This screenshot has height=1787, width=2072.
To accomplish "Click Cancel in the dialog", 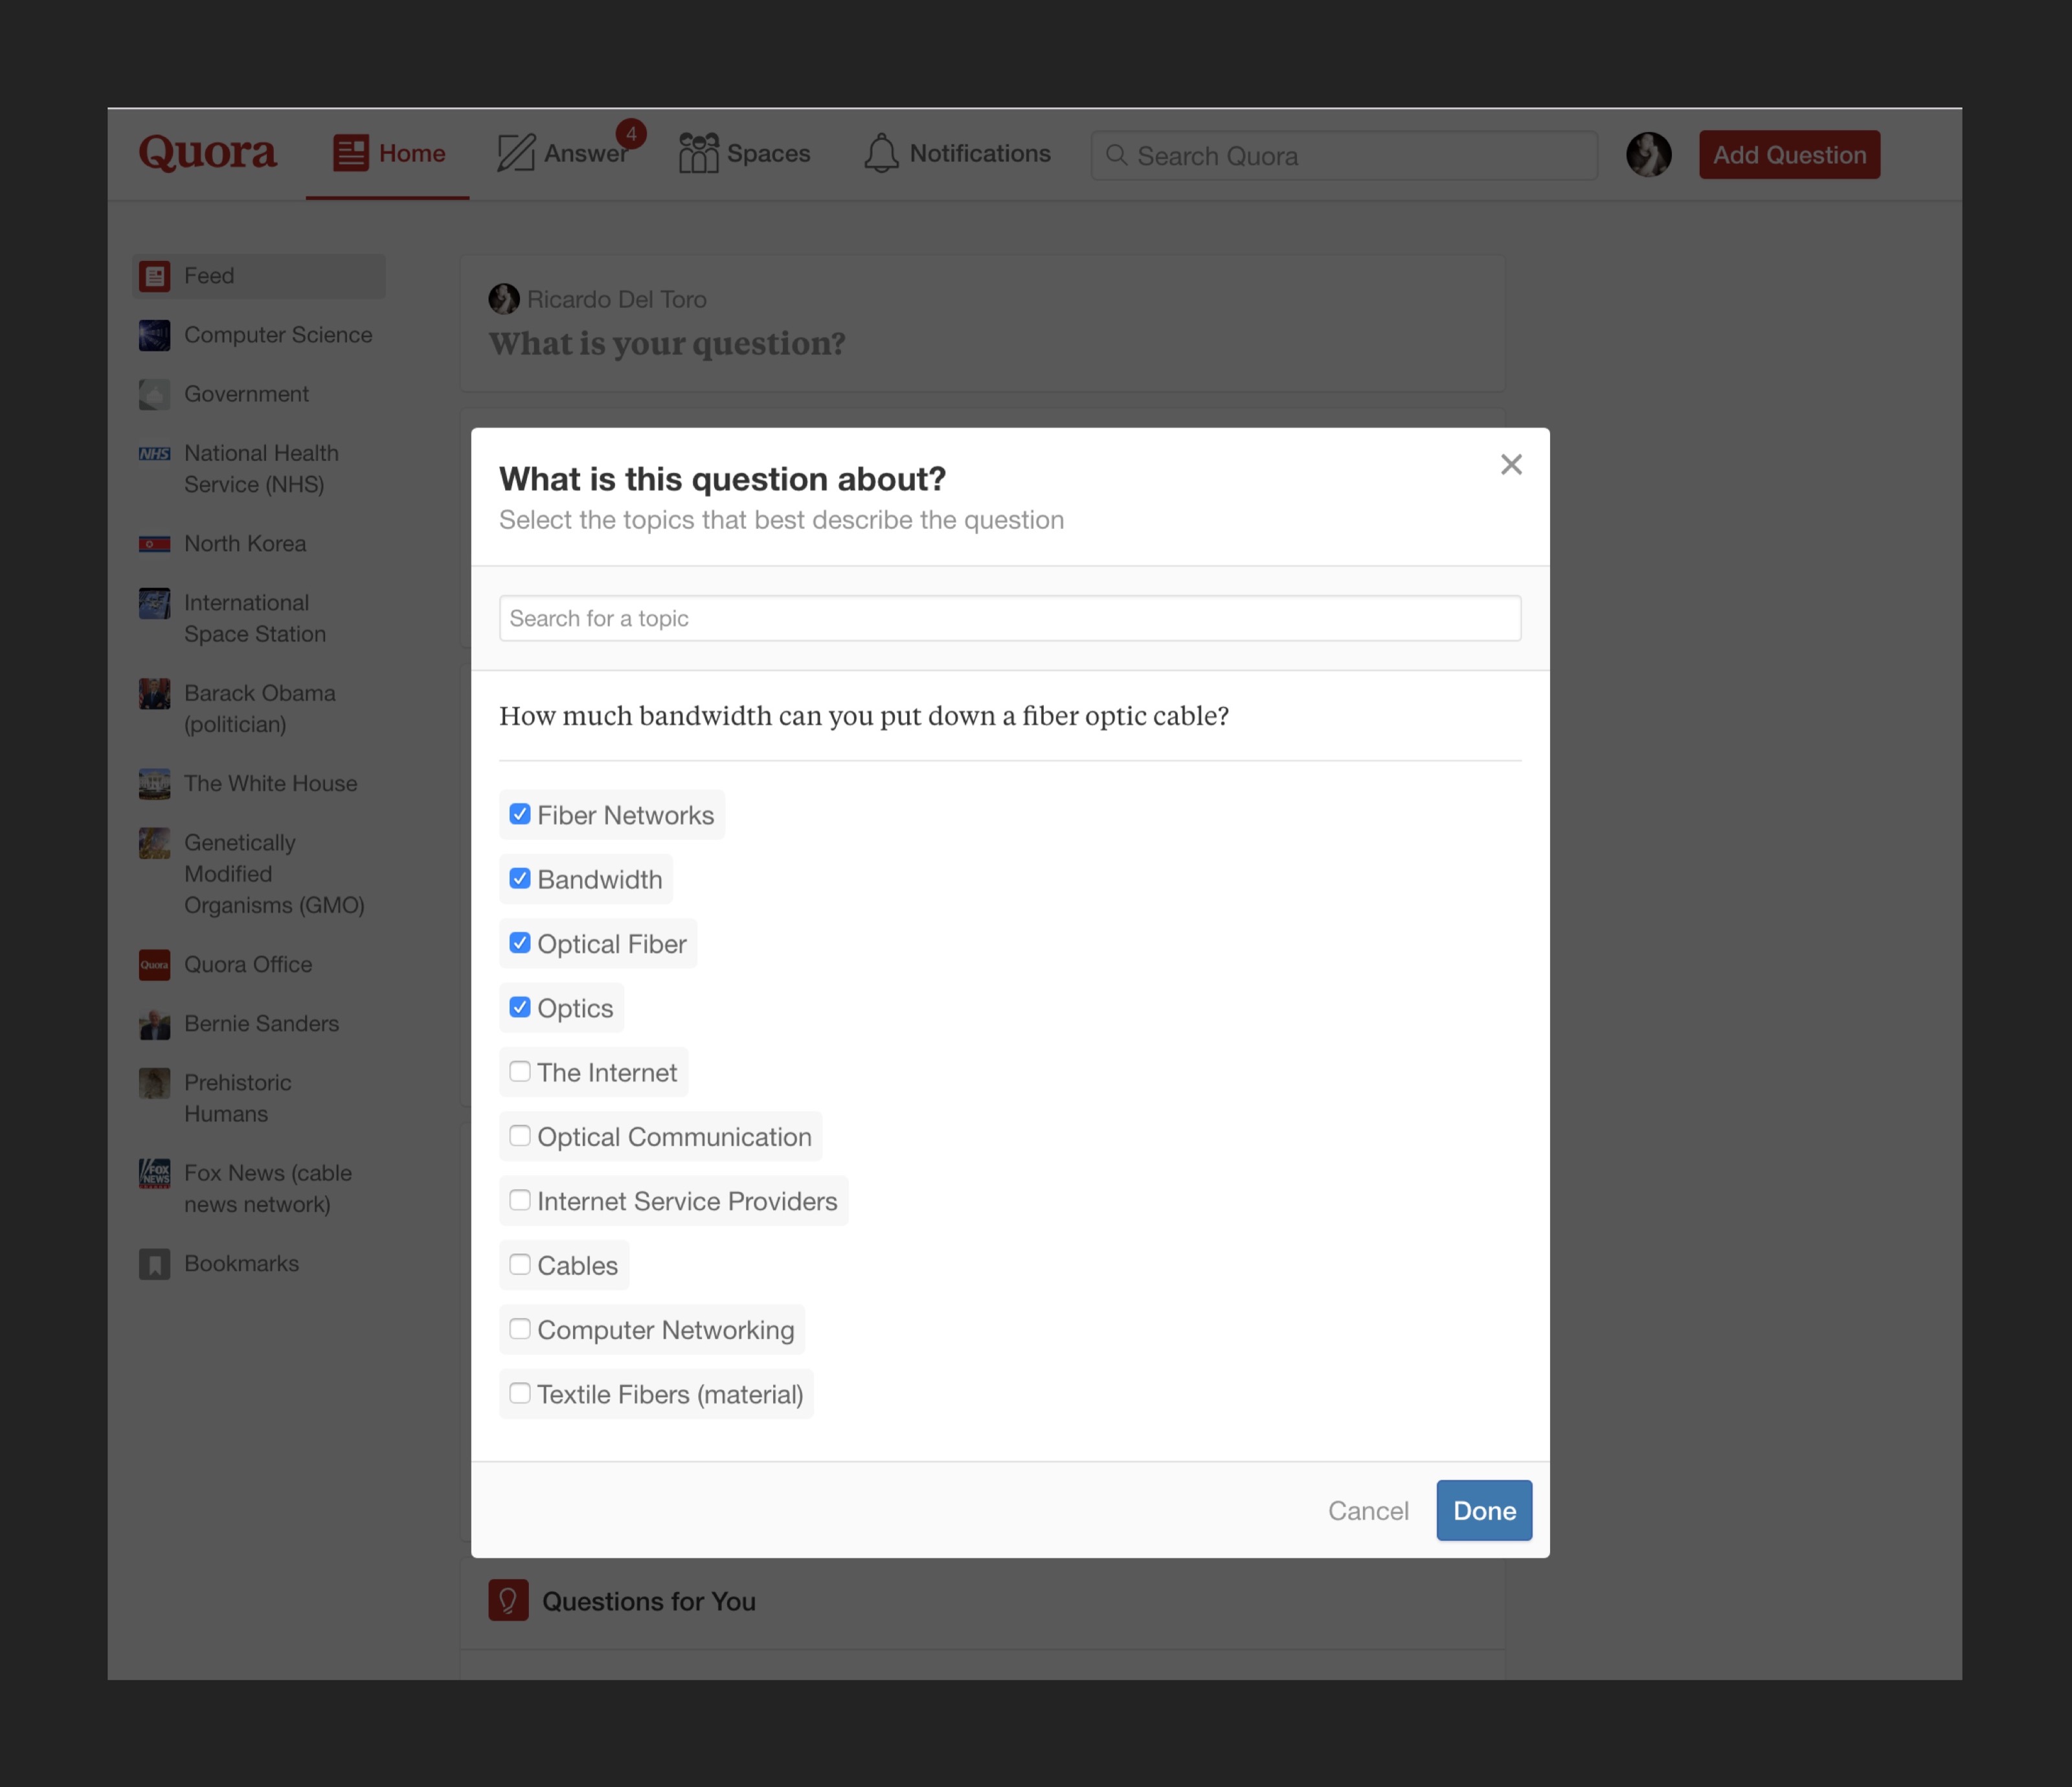I will pyautogui.click(x=1367, y=1510).
